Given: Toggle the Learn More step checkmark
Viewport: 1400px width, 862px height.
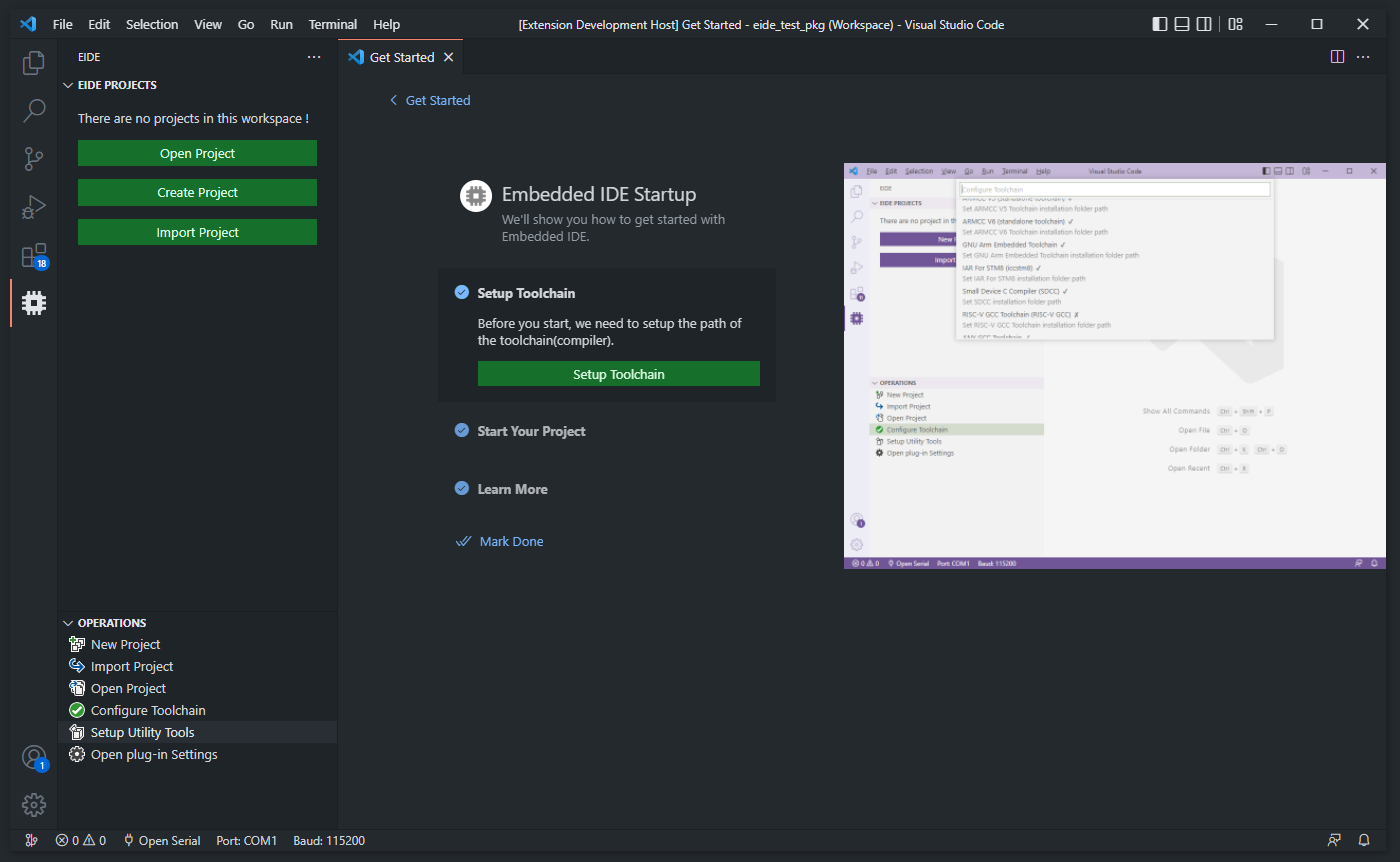Looking at the screenshot, I should pyautogui.click(x=461, y=488).
